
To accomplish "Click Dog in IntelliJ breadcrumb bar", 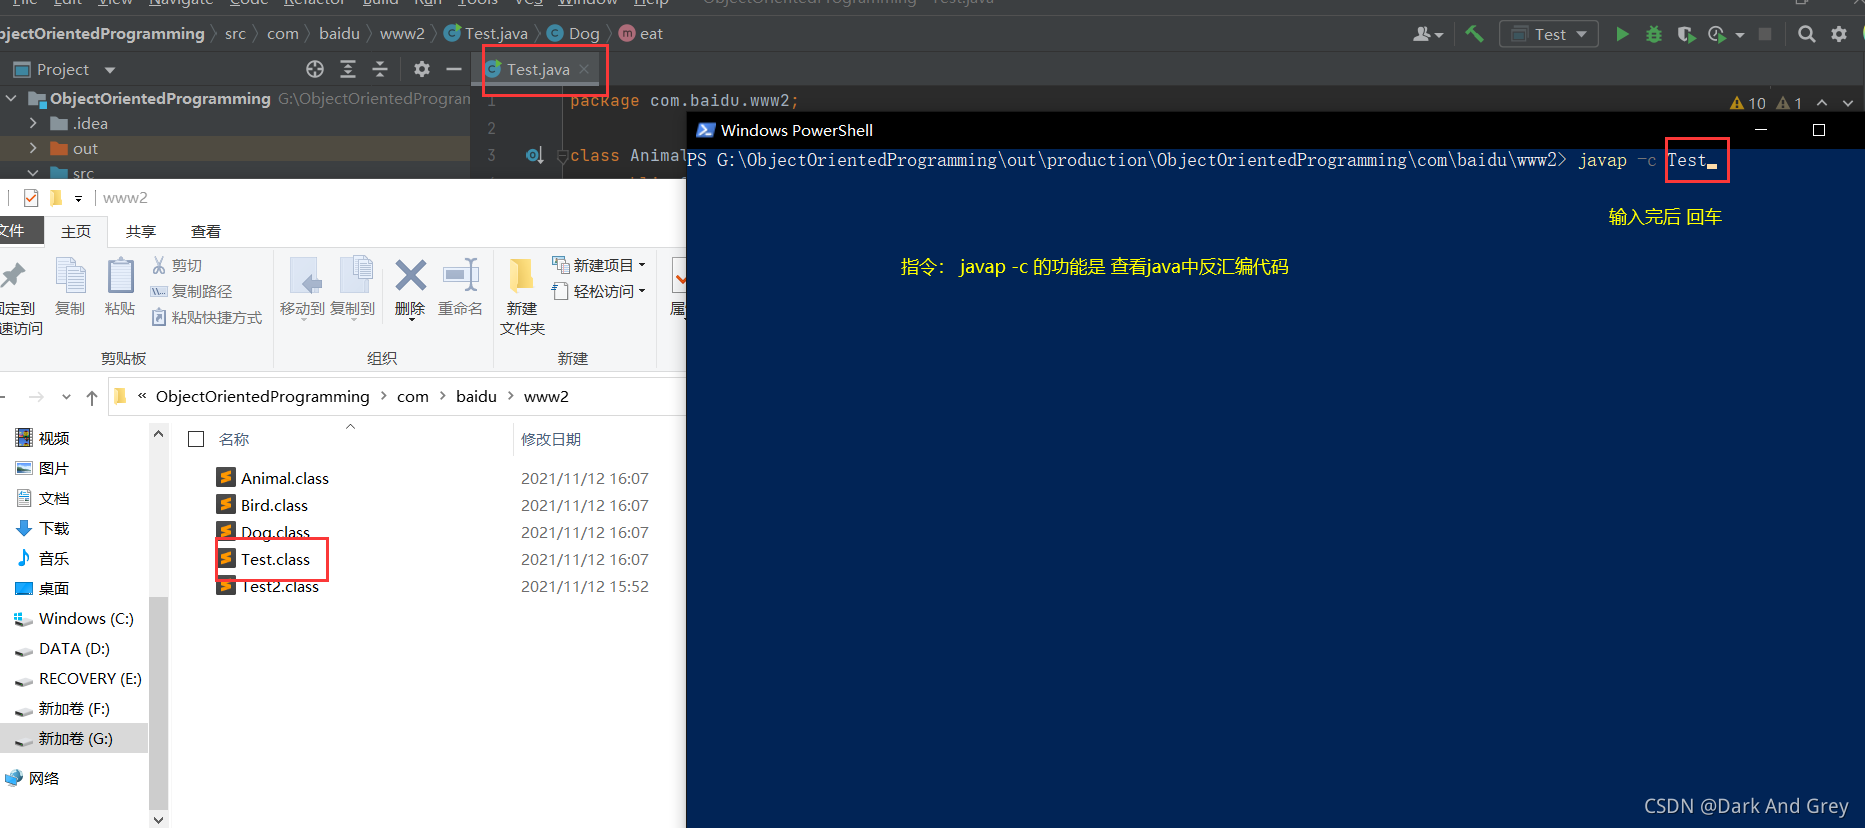I will point(574,34).
